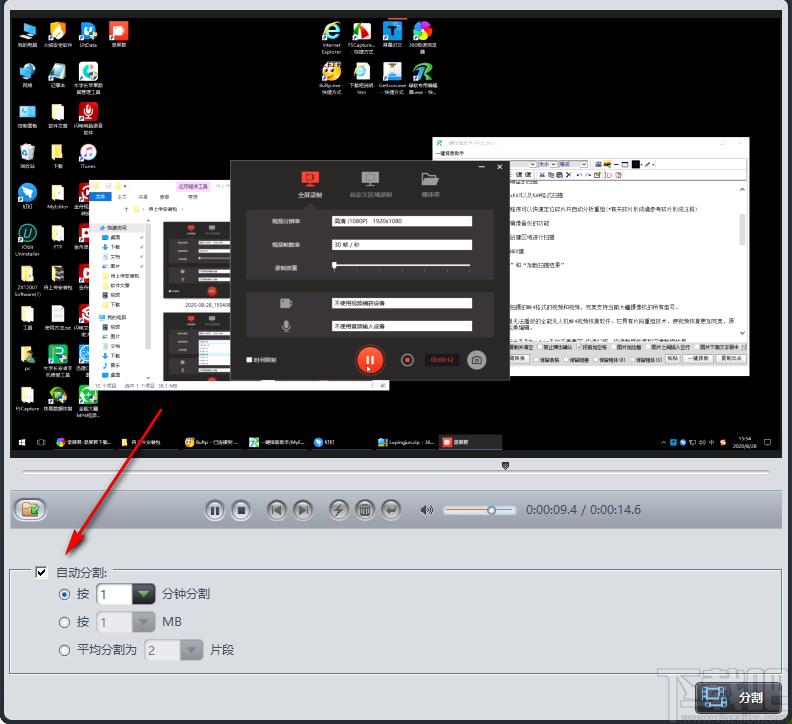The height and width of the screenshot is (724, 792).
Task: Open the 片段 count dropdown arrow
Action: 191,650
